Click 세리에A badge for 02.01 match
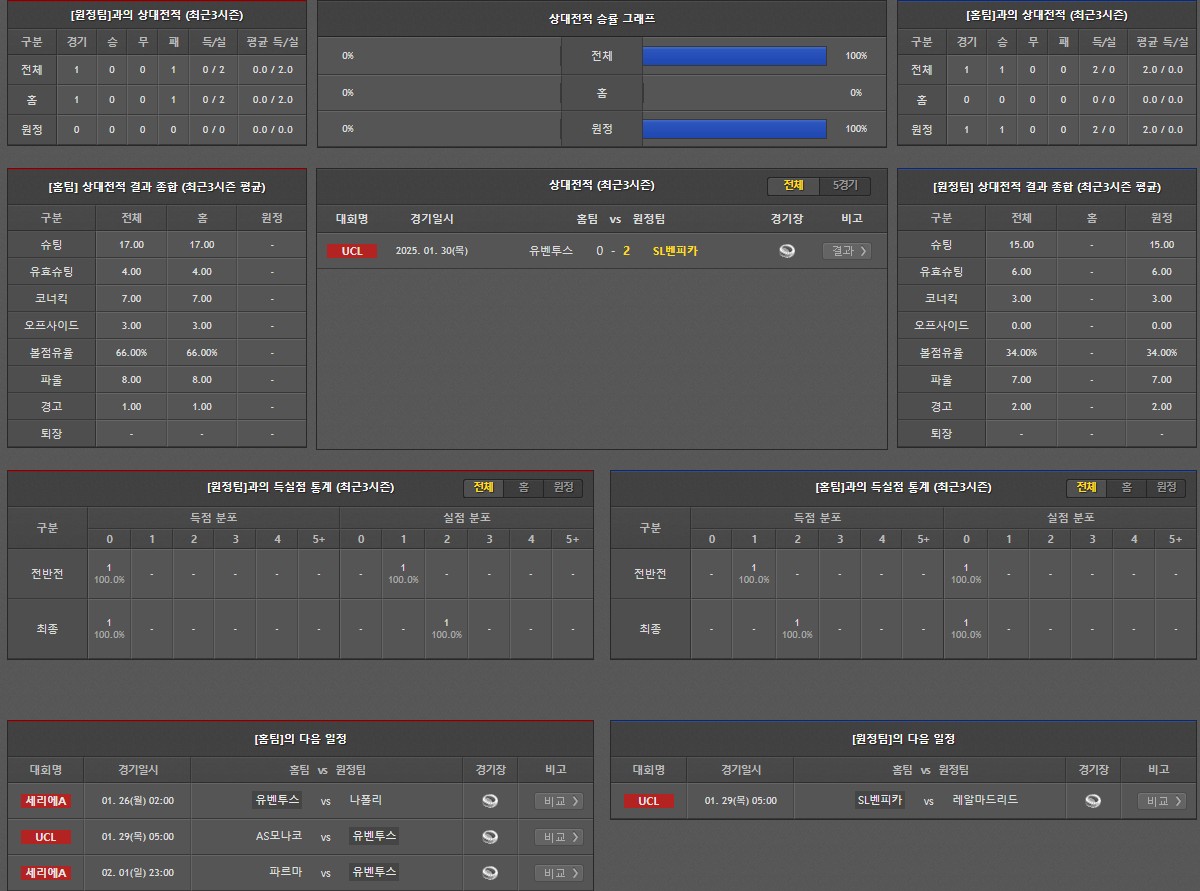1200x891 pixels. click(46, 873)
